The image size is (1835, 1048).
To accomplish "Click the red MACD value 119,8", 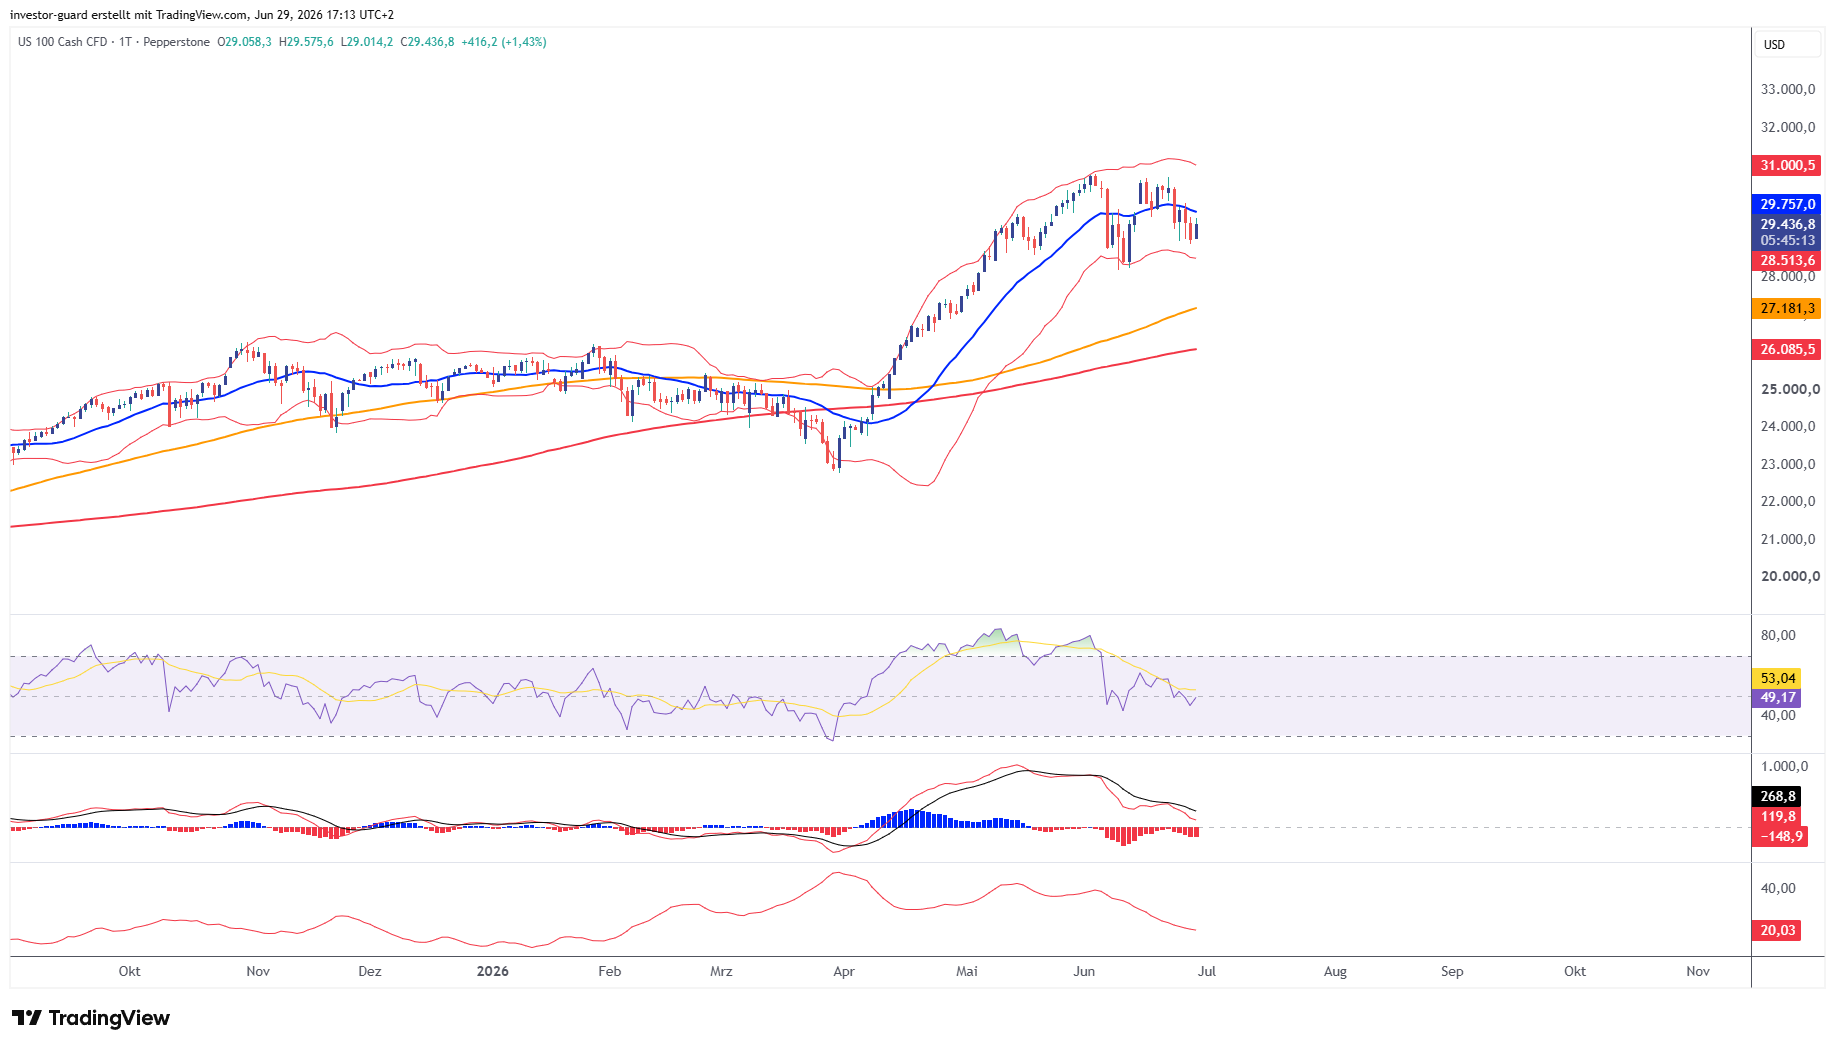I will [x=1777, y=817].
